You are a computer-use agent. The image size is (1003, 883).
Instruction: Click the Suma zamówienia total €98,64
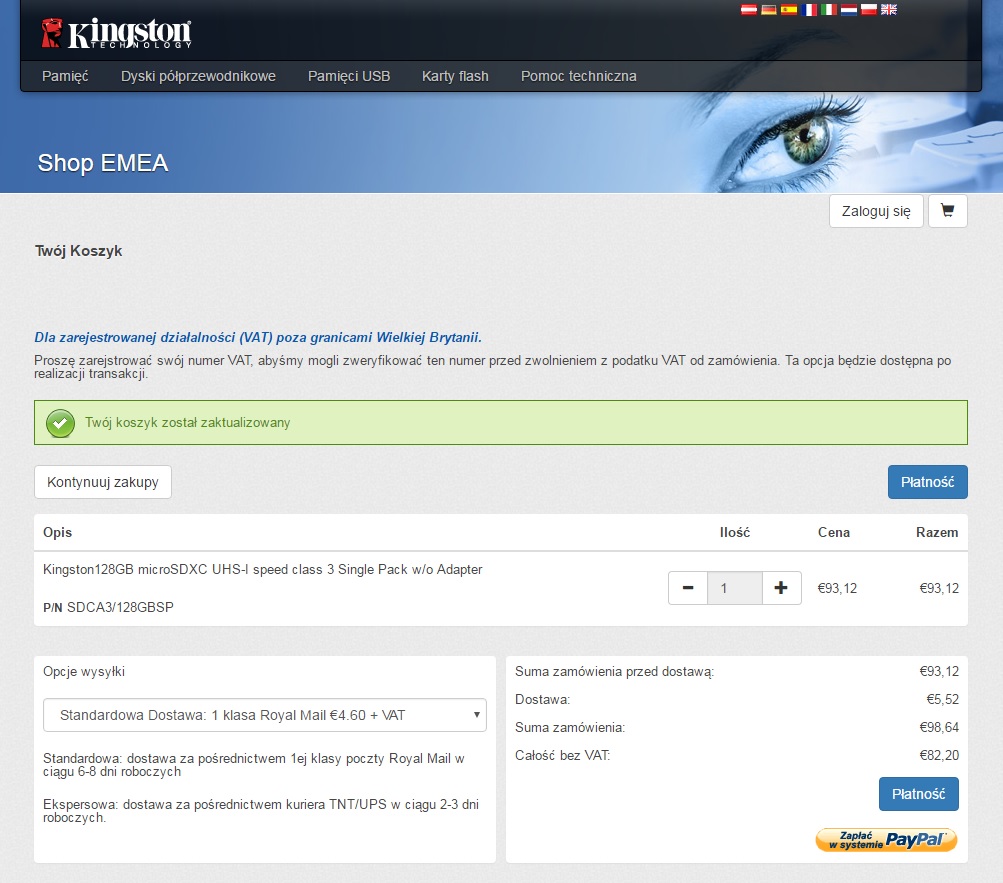coord(939,728)
